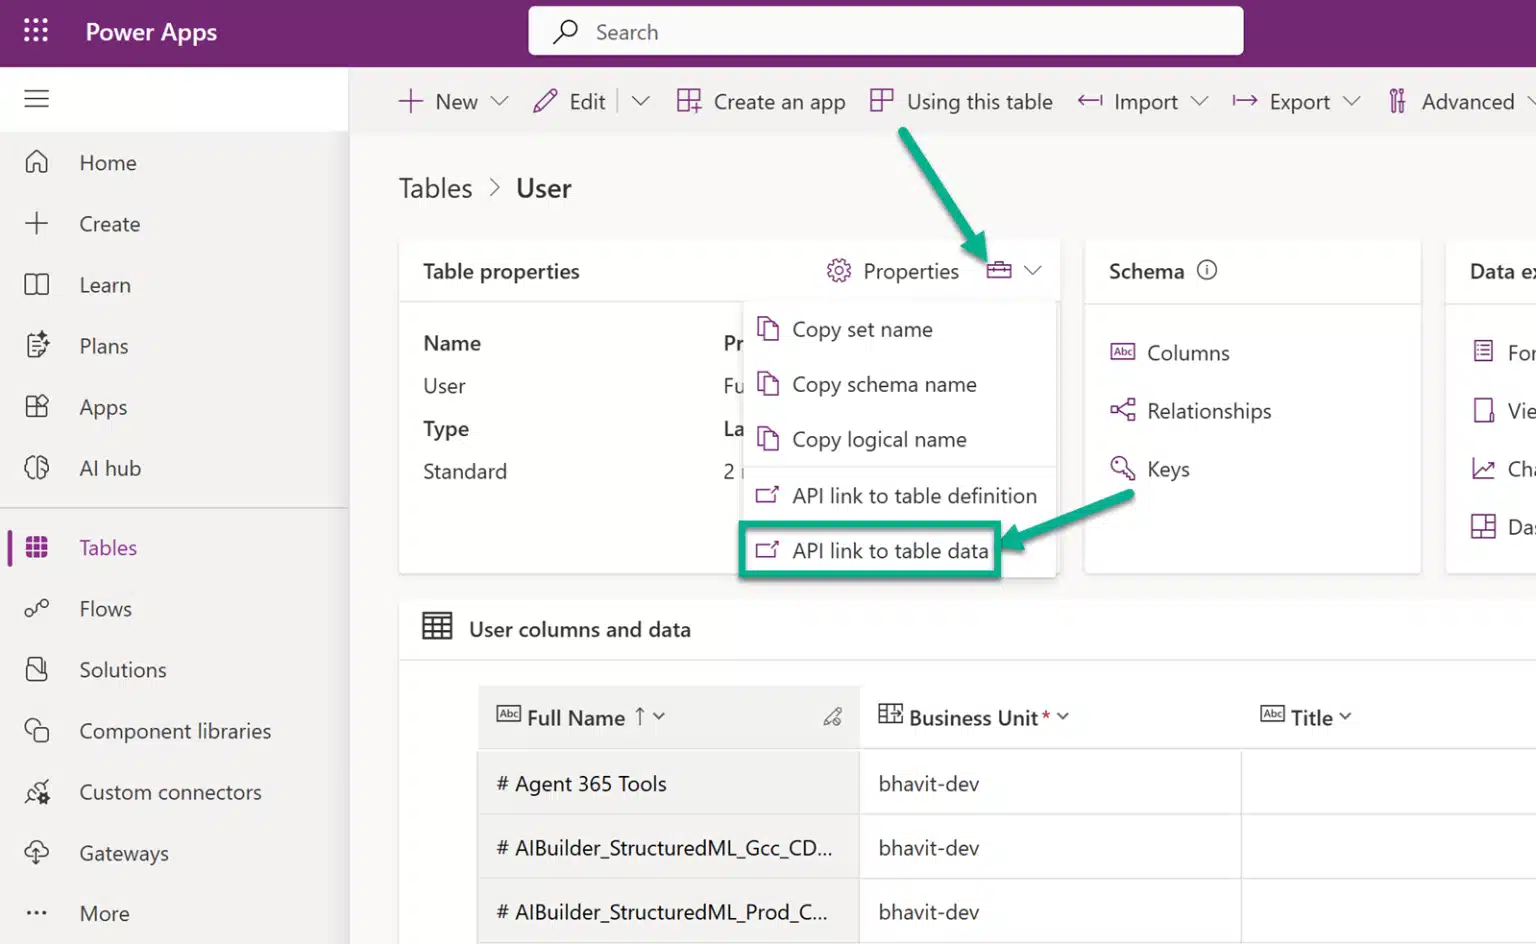Open the Tables breadcrumb link

(x=435, y=188)
